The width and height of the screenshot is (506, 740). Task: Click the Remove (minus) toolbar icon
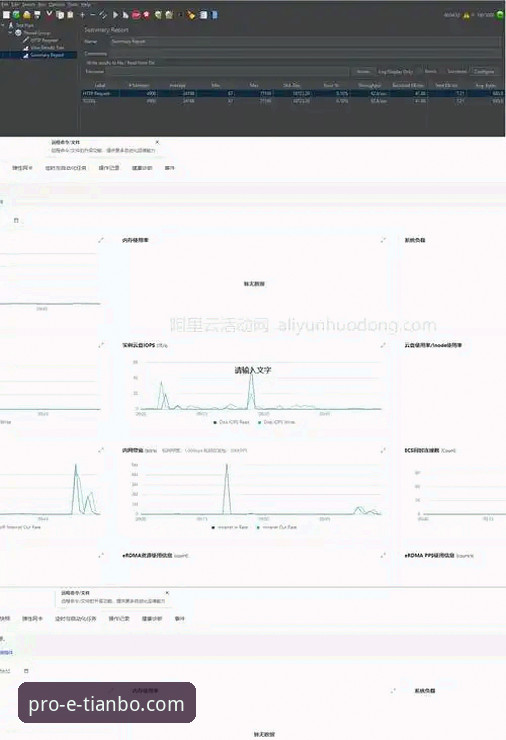point(93,15)
